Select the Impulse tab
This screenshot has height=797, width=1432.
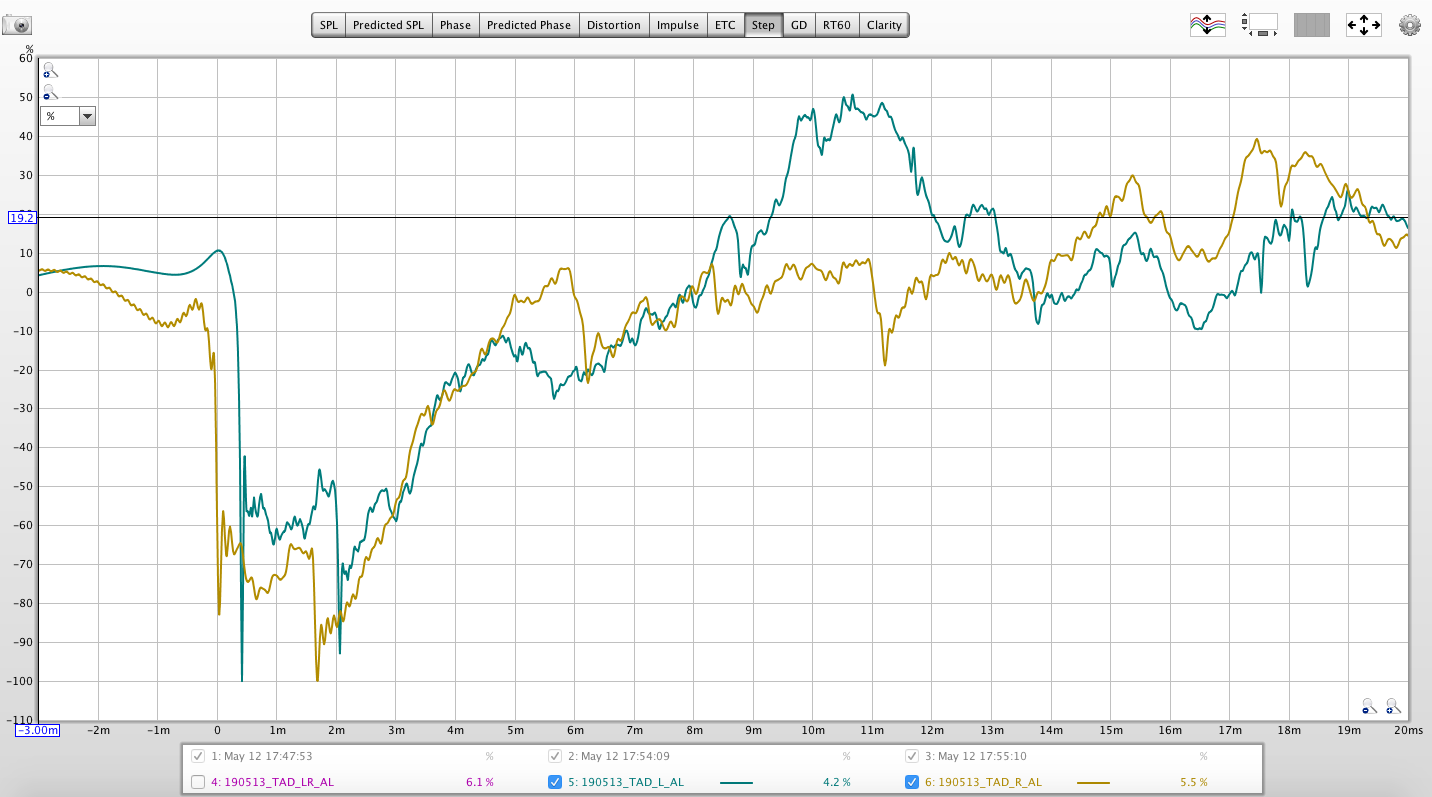point(678,25)
